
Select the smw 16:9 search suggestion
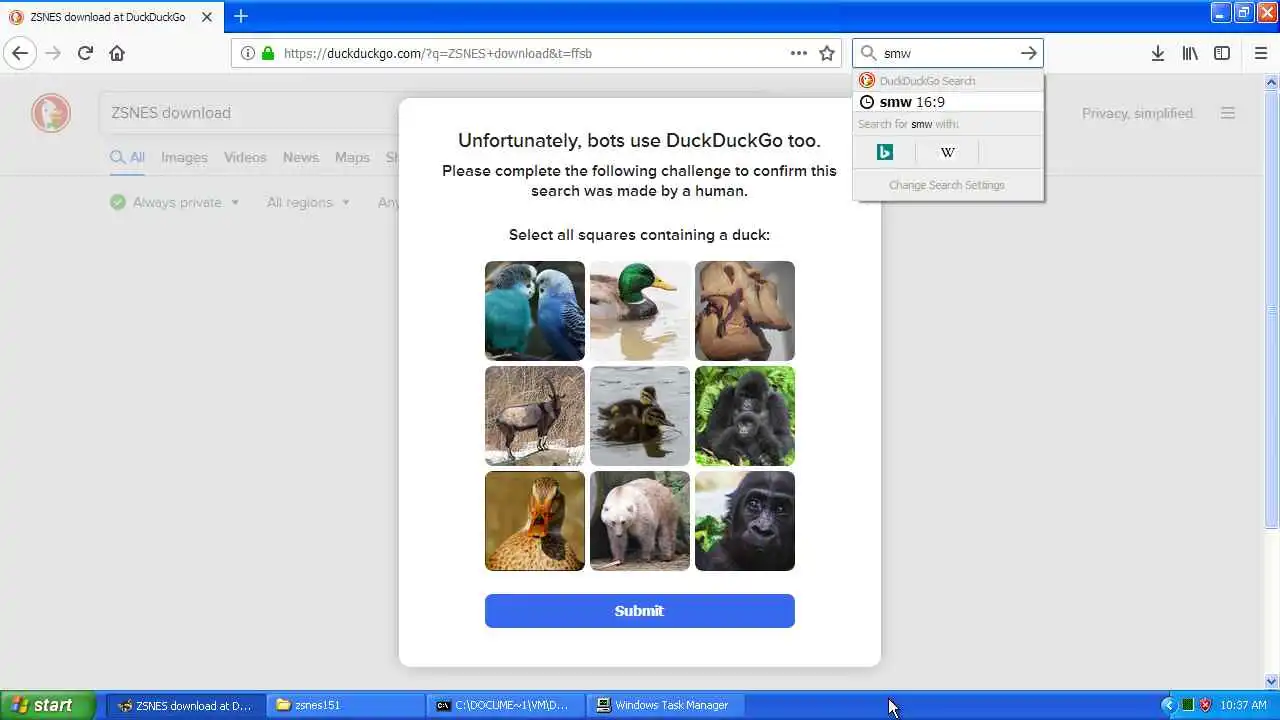[948, 102]
